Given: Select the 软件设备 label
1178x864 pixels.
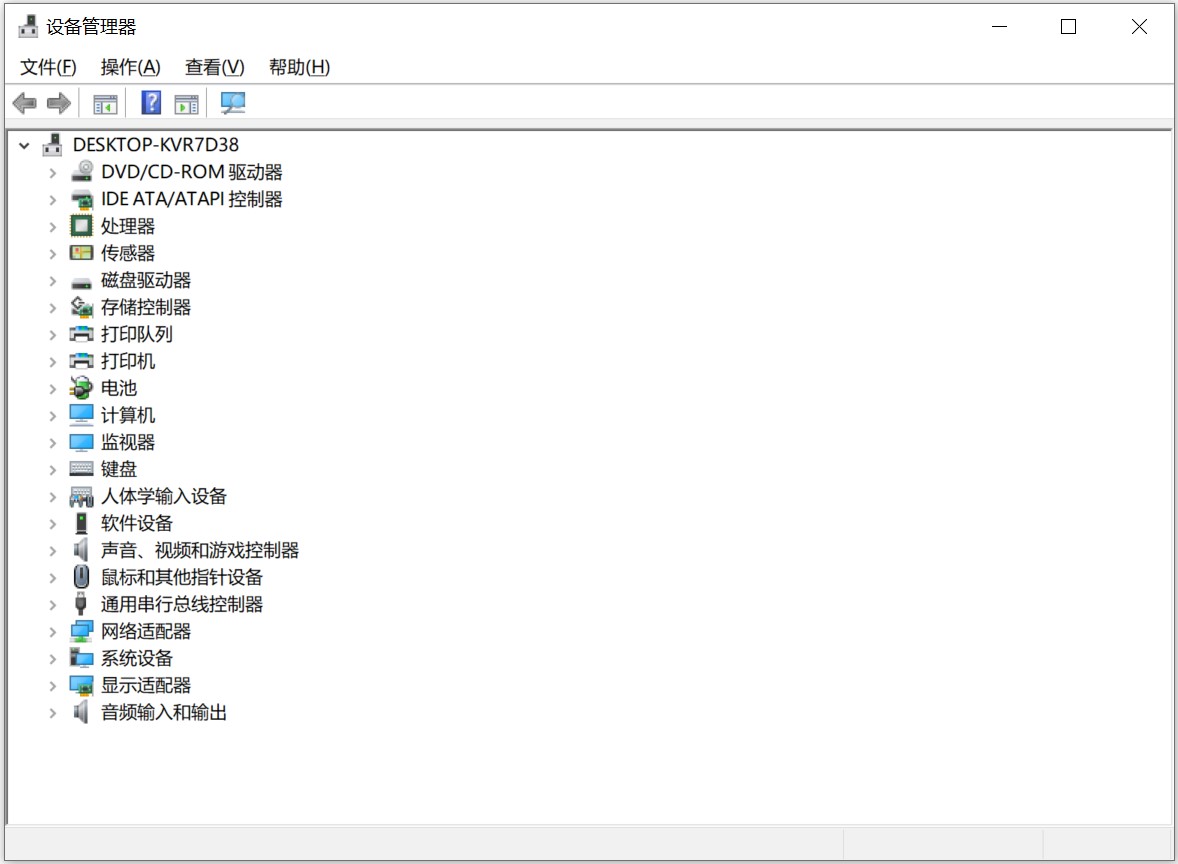Looking at the screenshot, I should tap(137, 524).
